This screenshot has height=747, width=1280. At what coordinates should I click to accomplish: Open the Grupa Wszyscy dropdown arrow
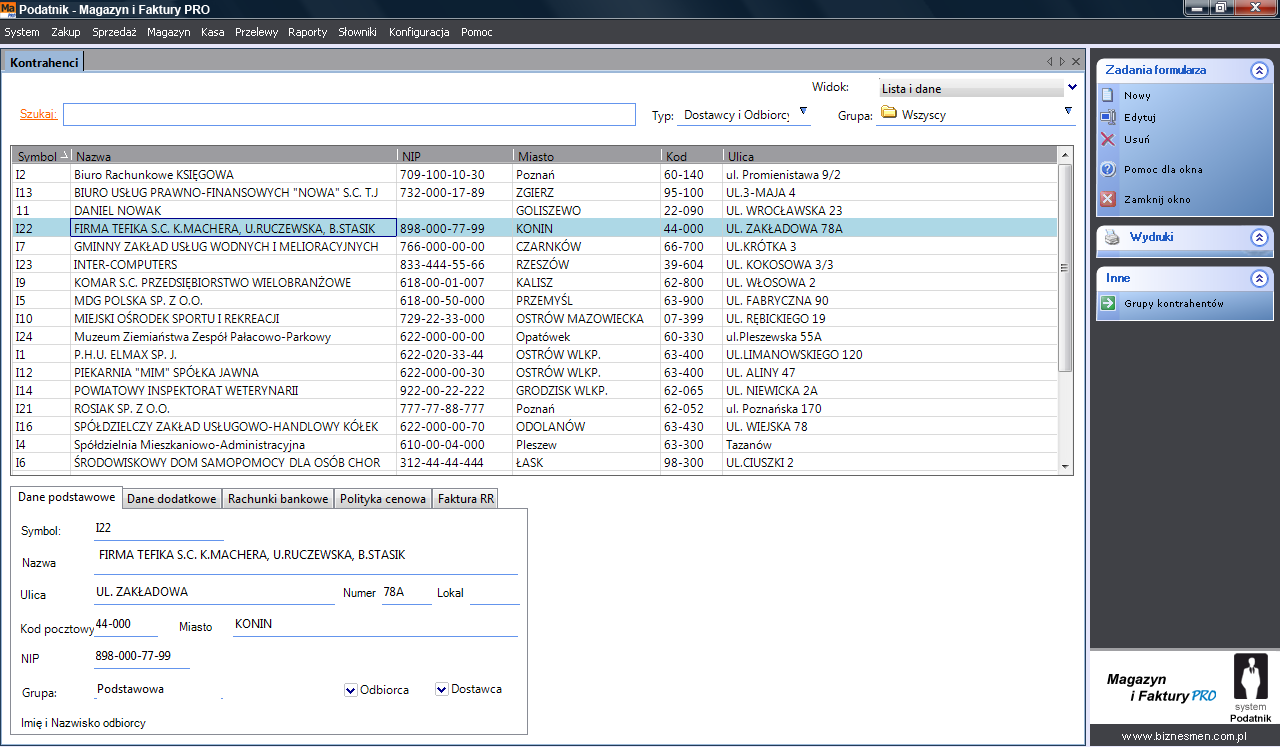pyautogui.click(x=1068, y=111)
